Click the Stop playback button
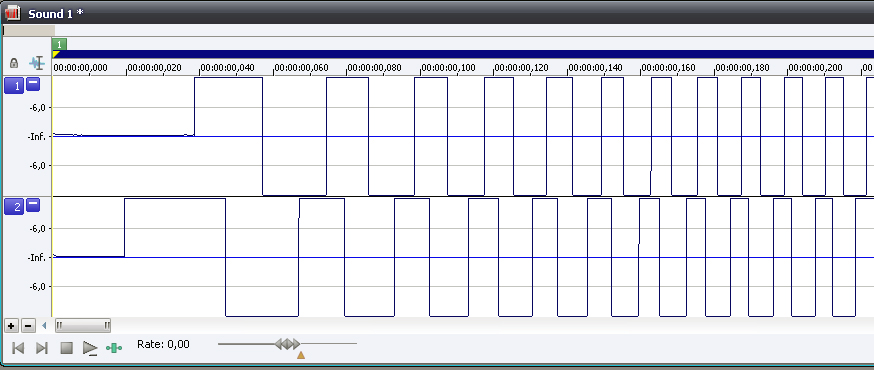 tap(67, 348)
